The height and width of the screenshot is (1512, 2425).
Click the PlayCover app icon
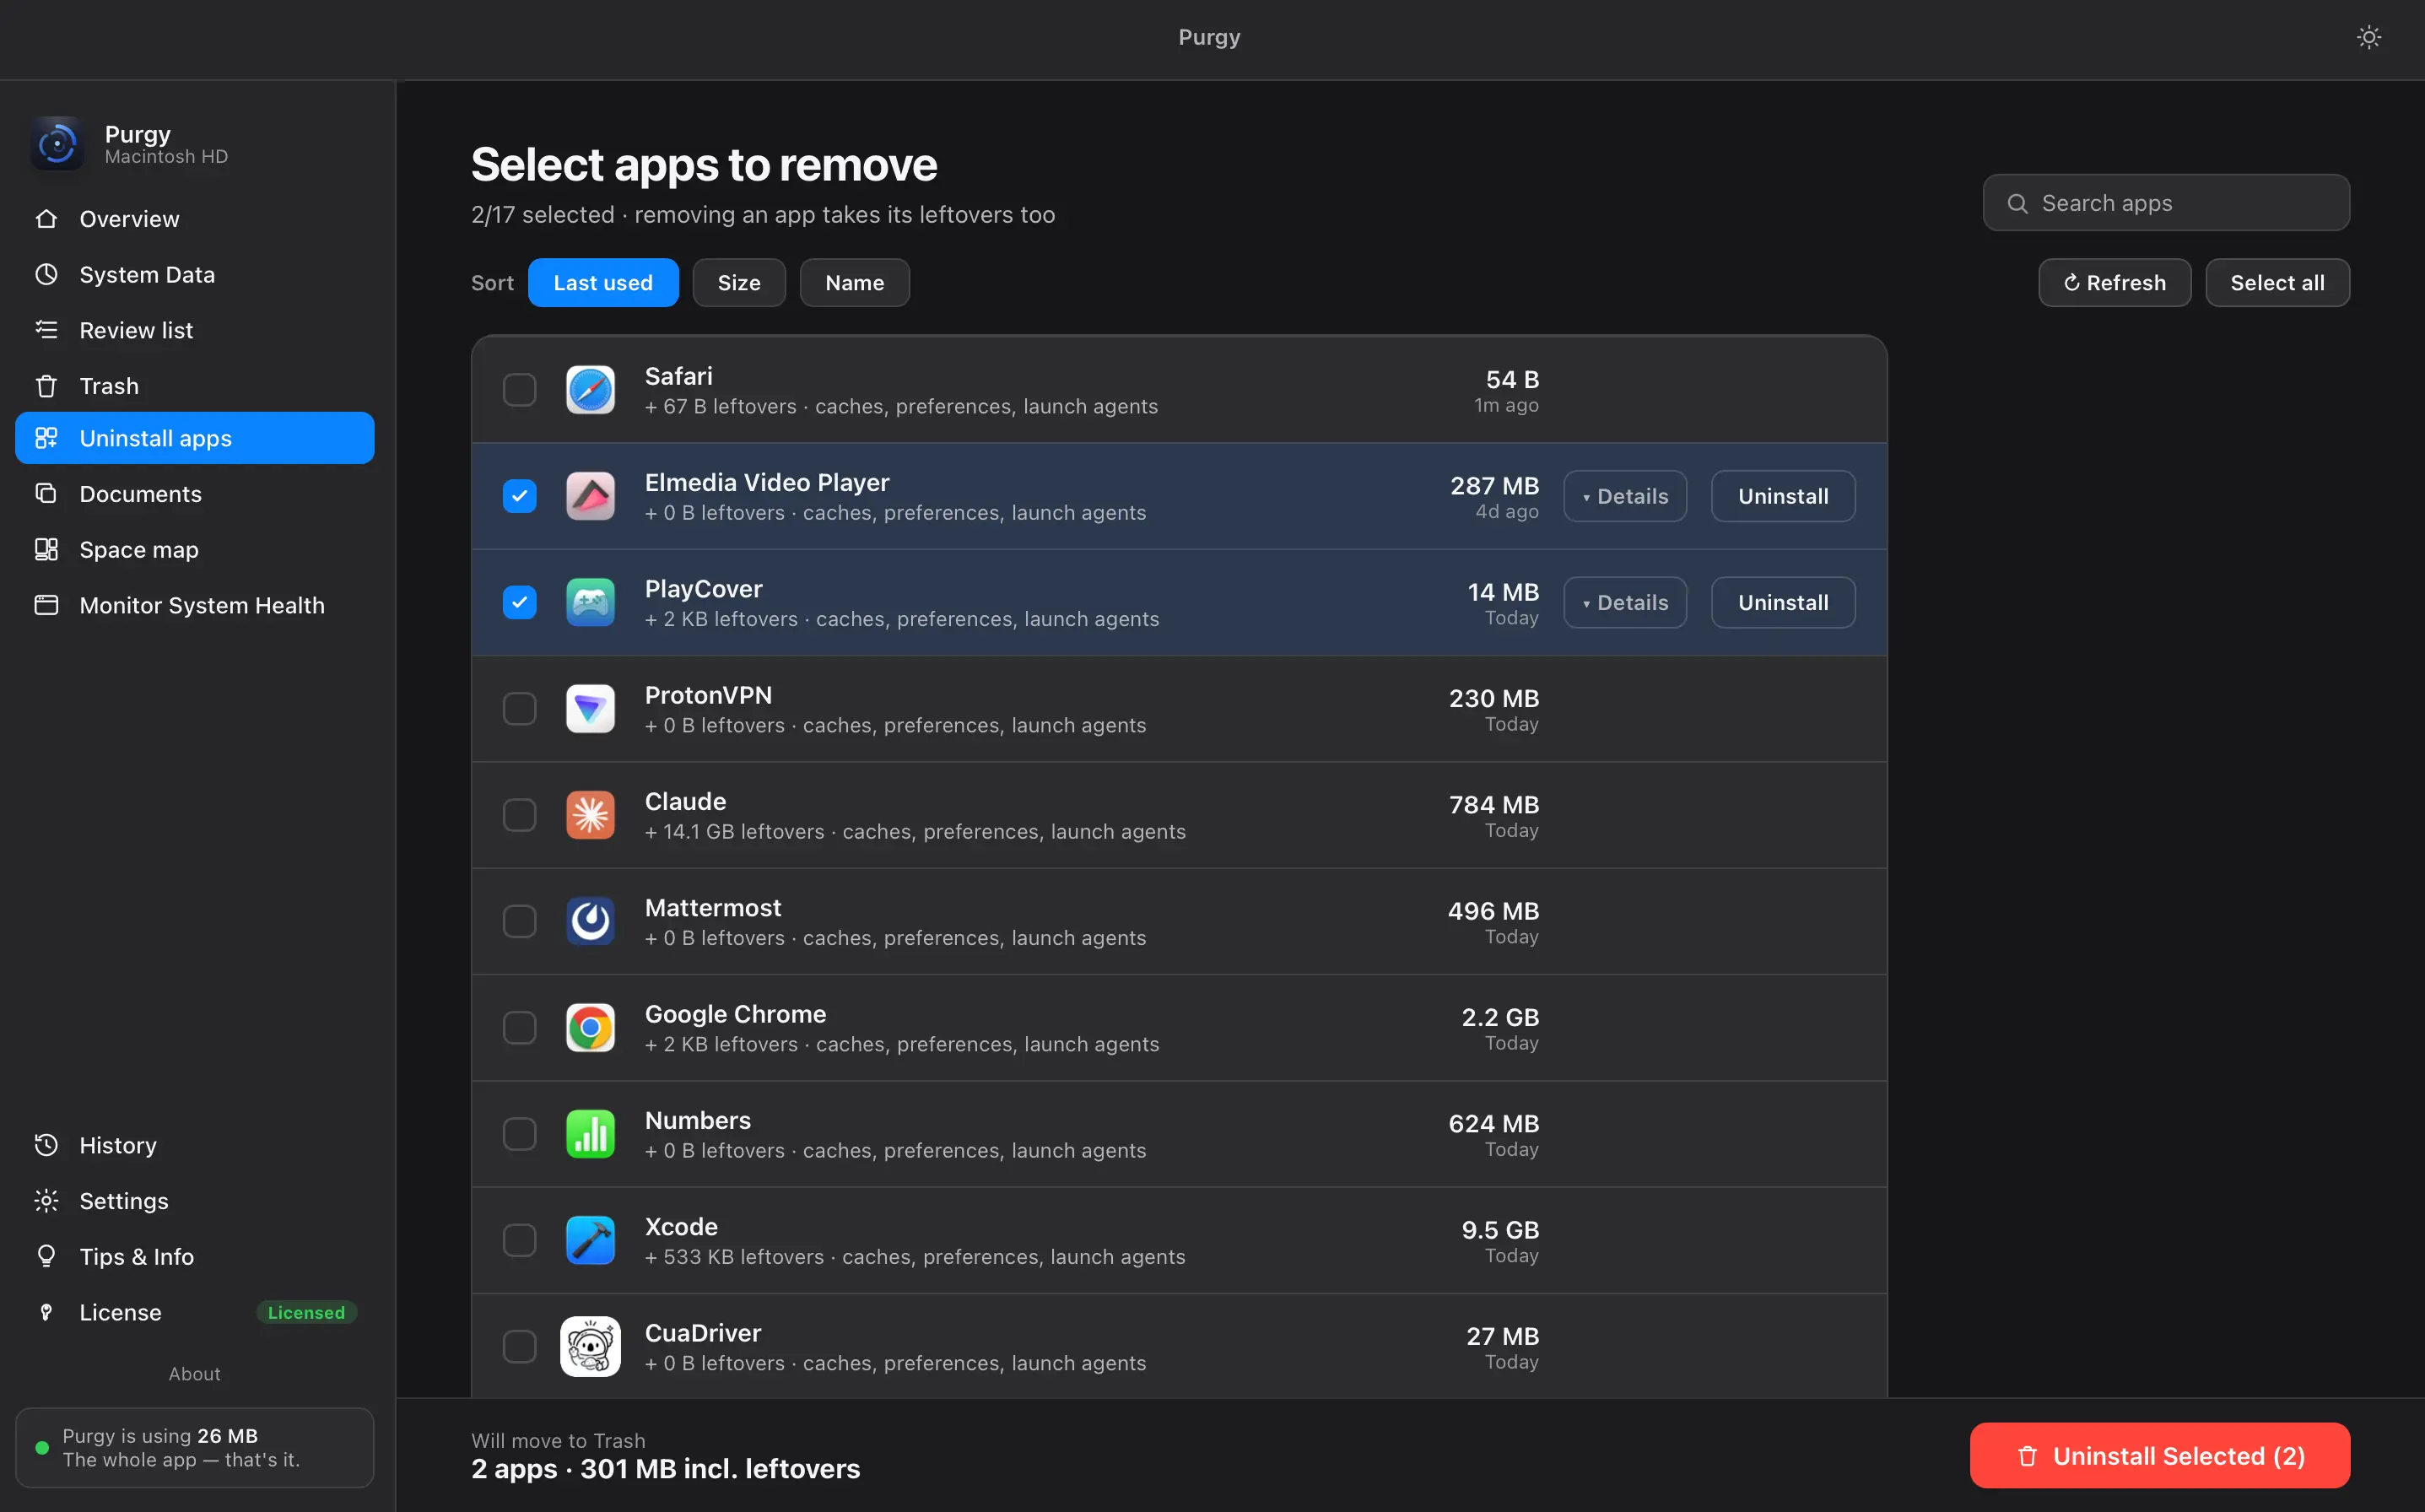coord(590,602)
